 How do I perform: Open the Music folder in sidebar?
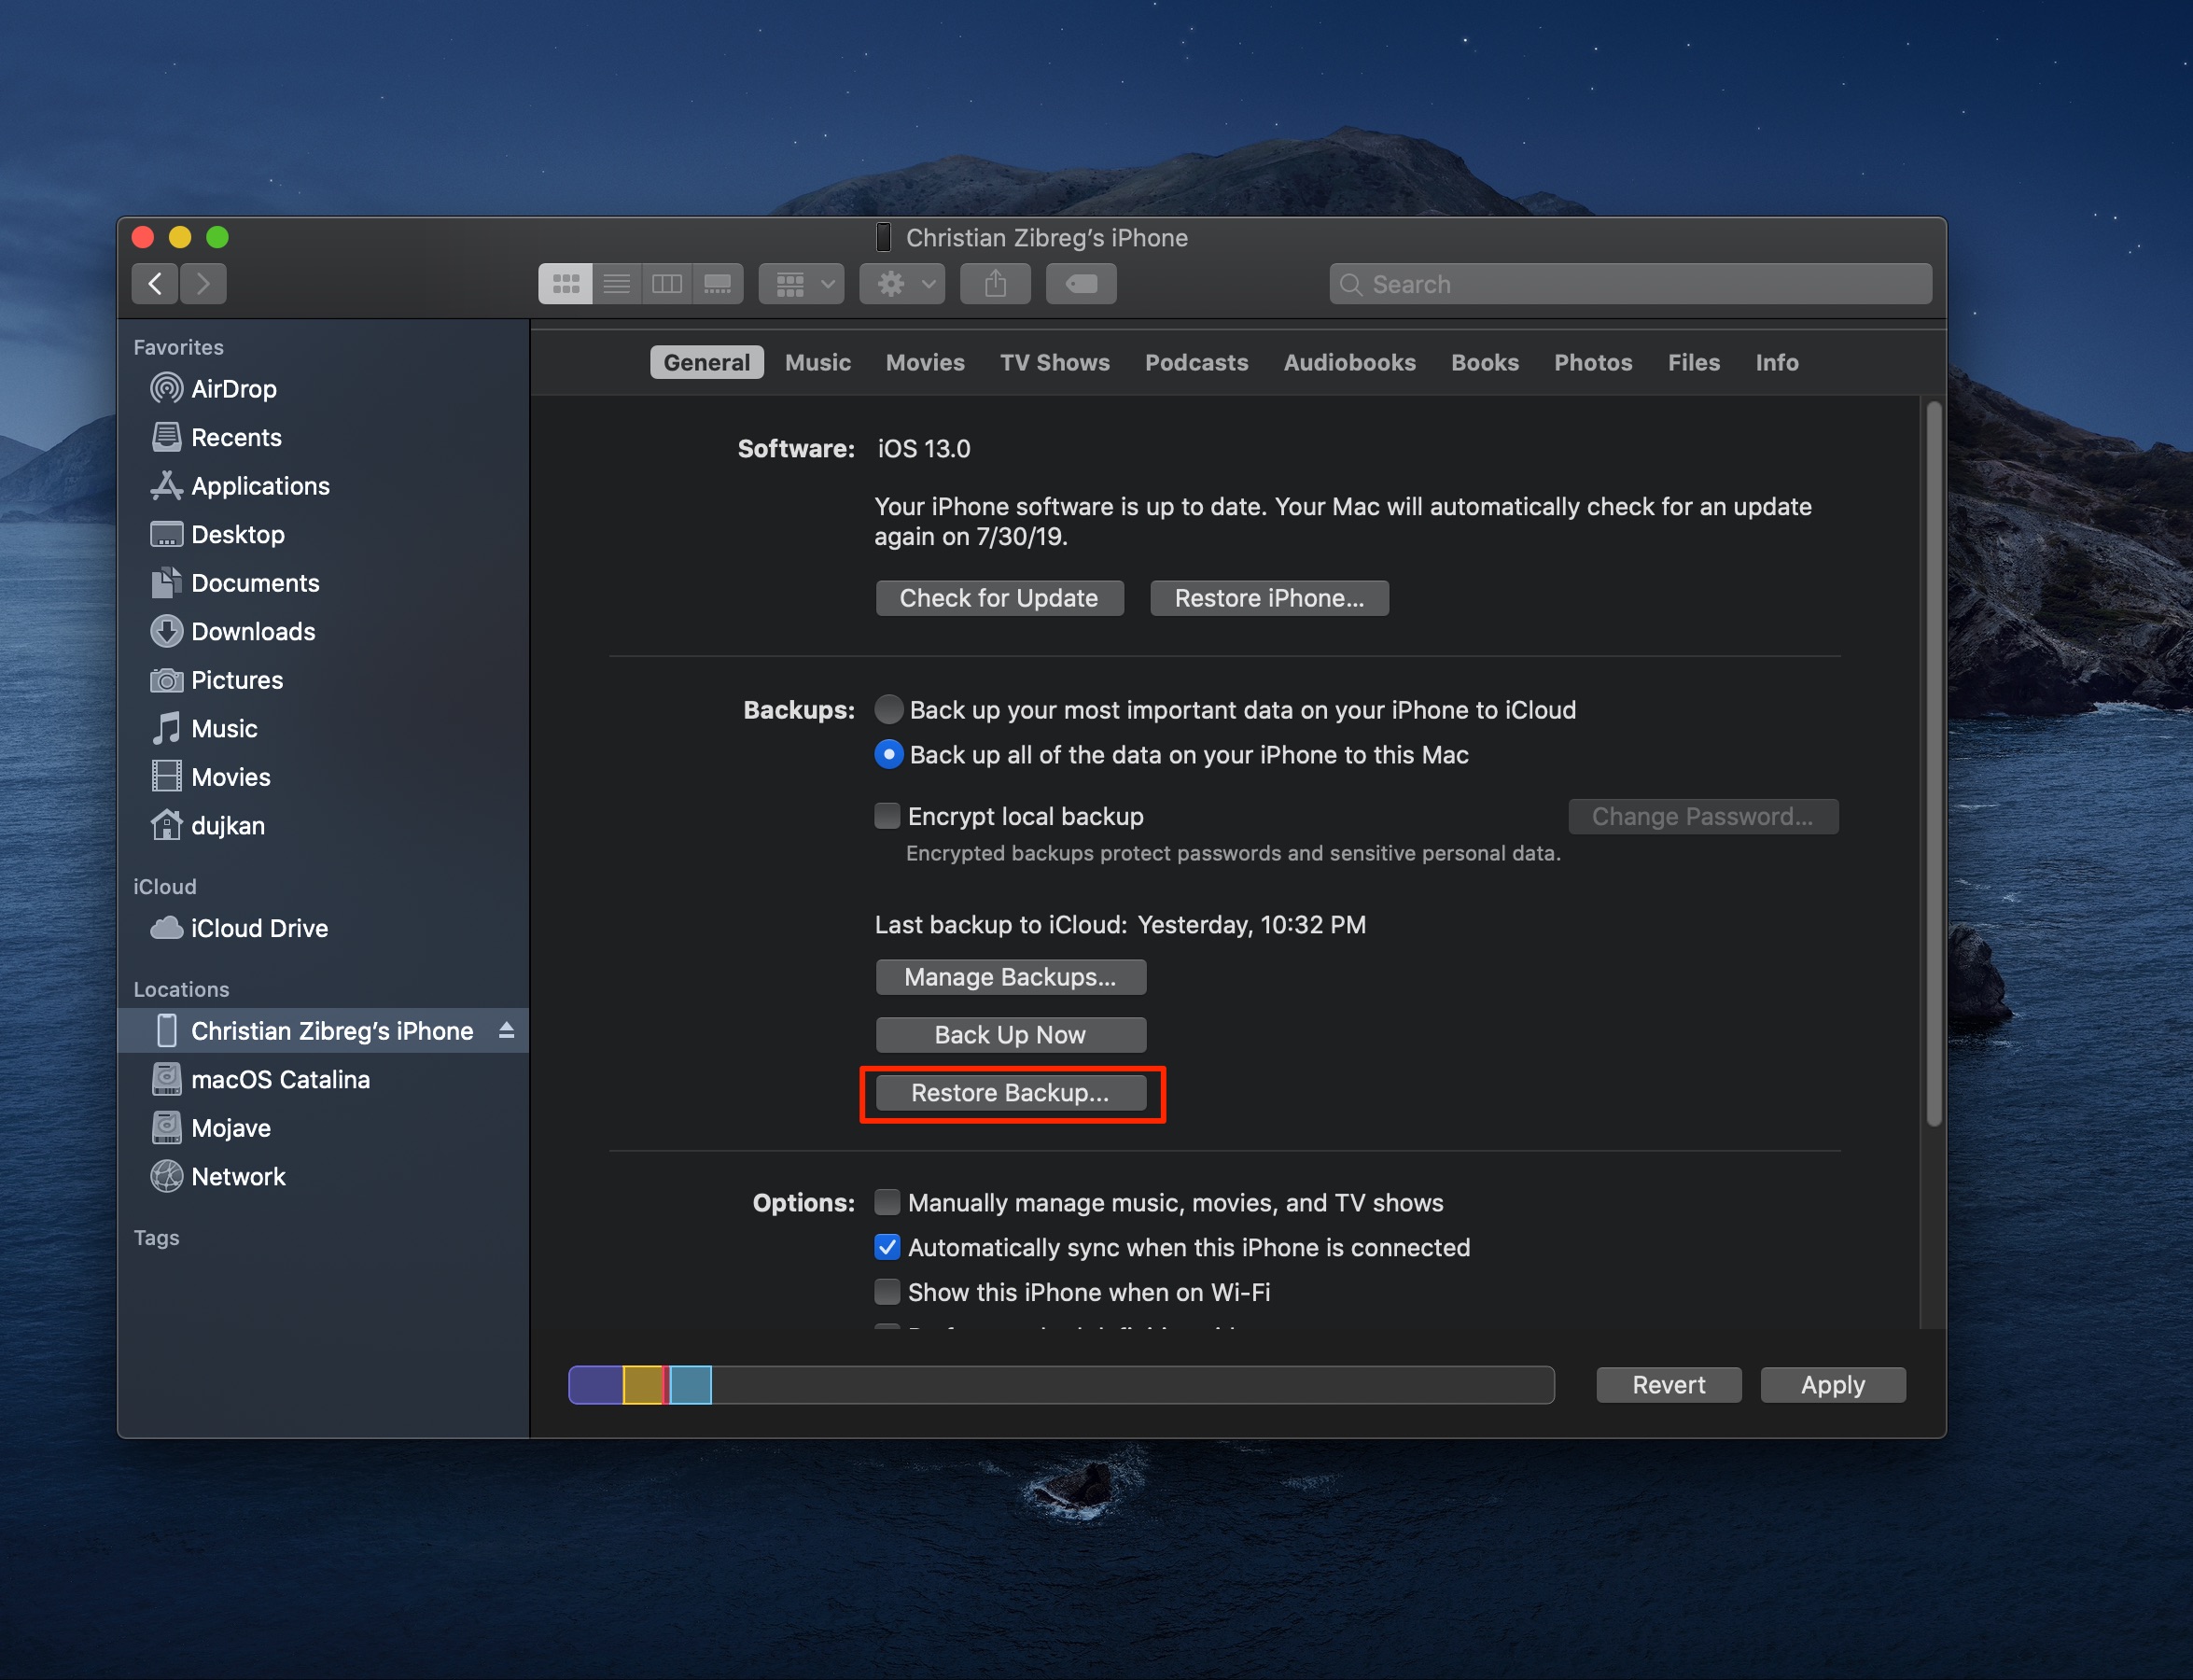coord(323,728)
